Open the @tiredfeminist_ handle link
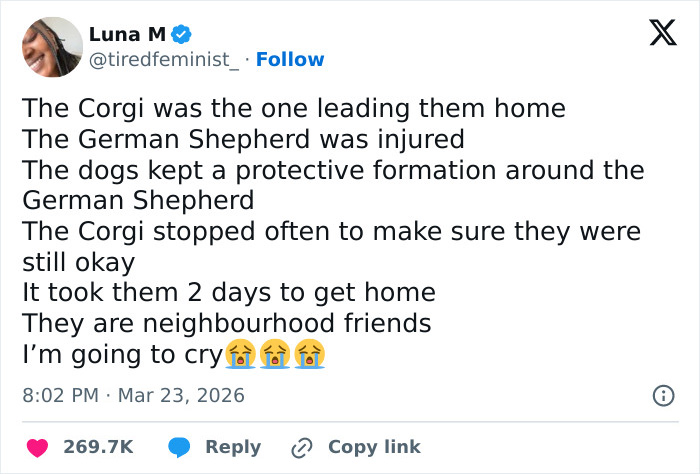 coord(166,60)
